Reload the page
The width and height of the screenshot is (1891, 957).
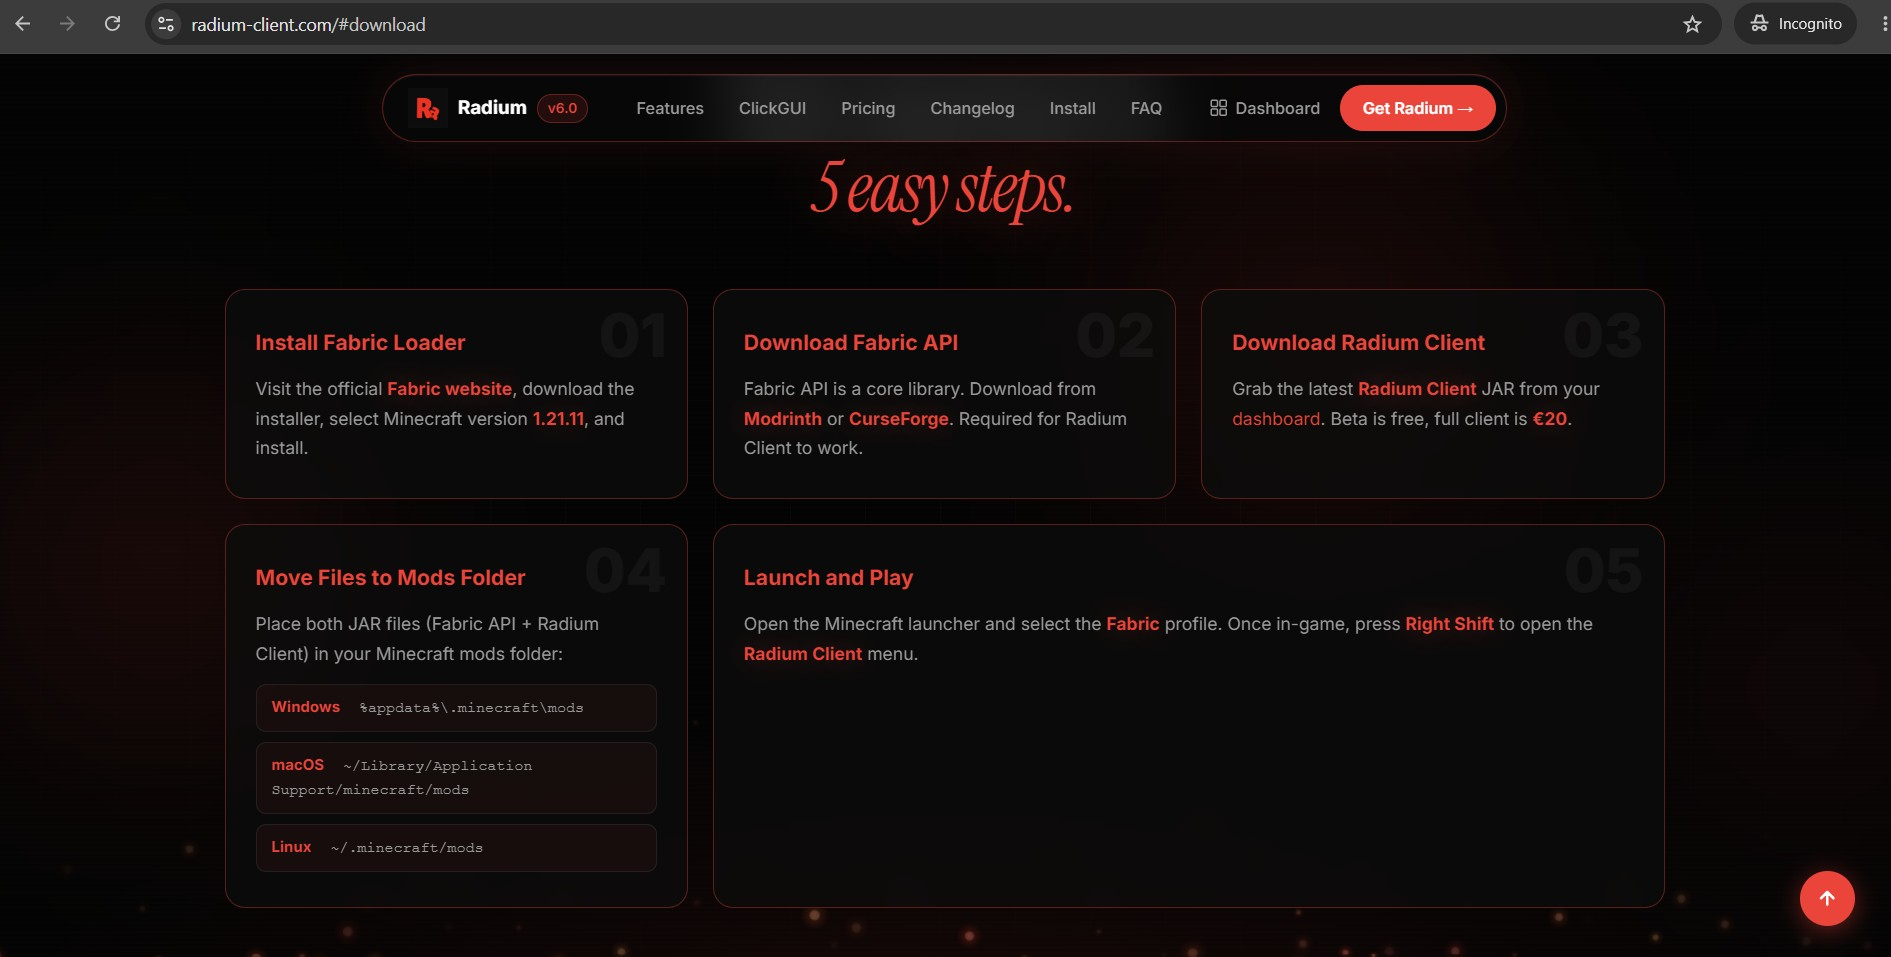[113, 24]
